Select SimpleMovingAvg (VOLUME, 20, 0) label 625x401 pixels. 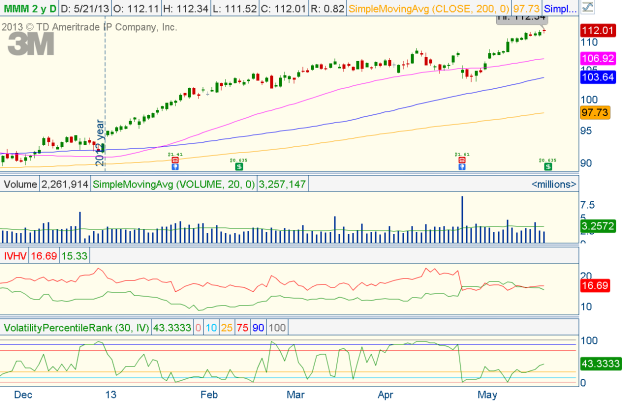(x=174, y=185)
